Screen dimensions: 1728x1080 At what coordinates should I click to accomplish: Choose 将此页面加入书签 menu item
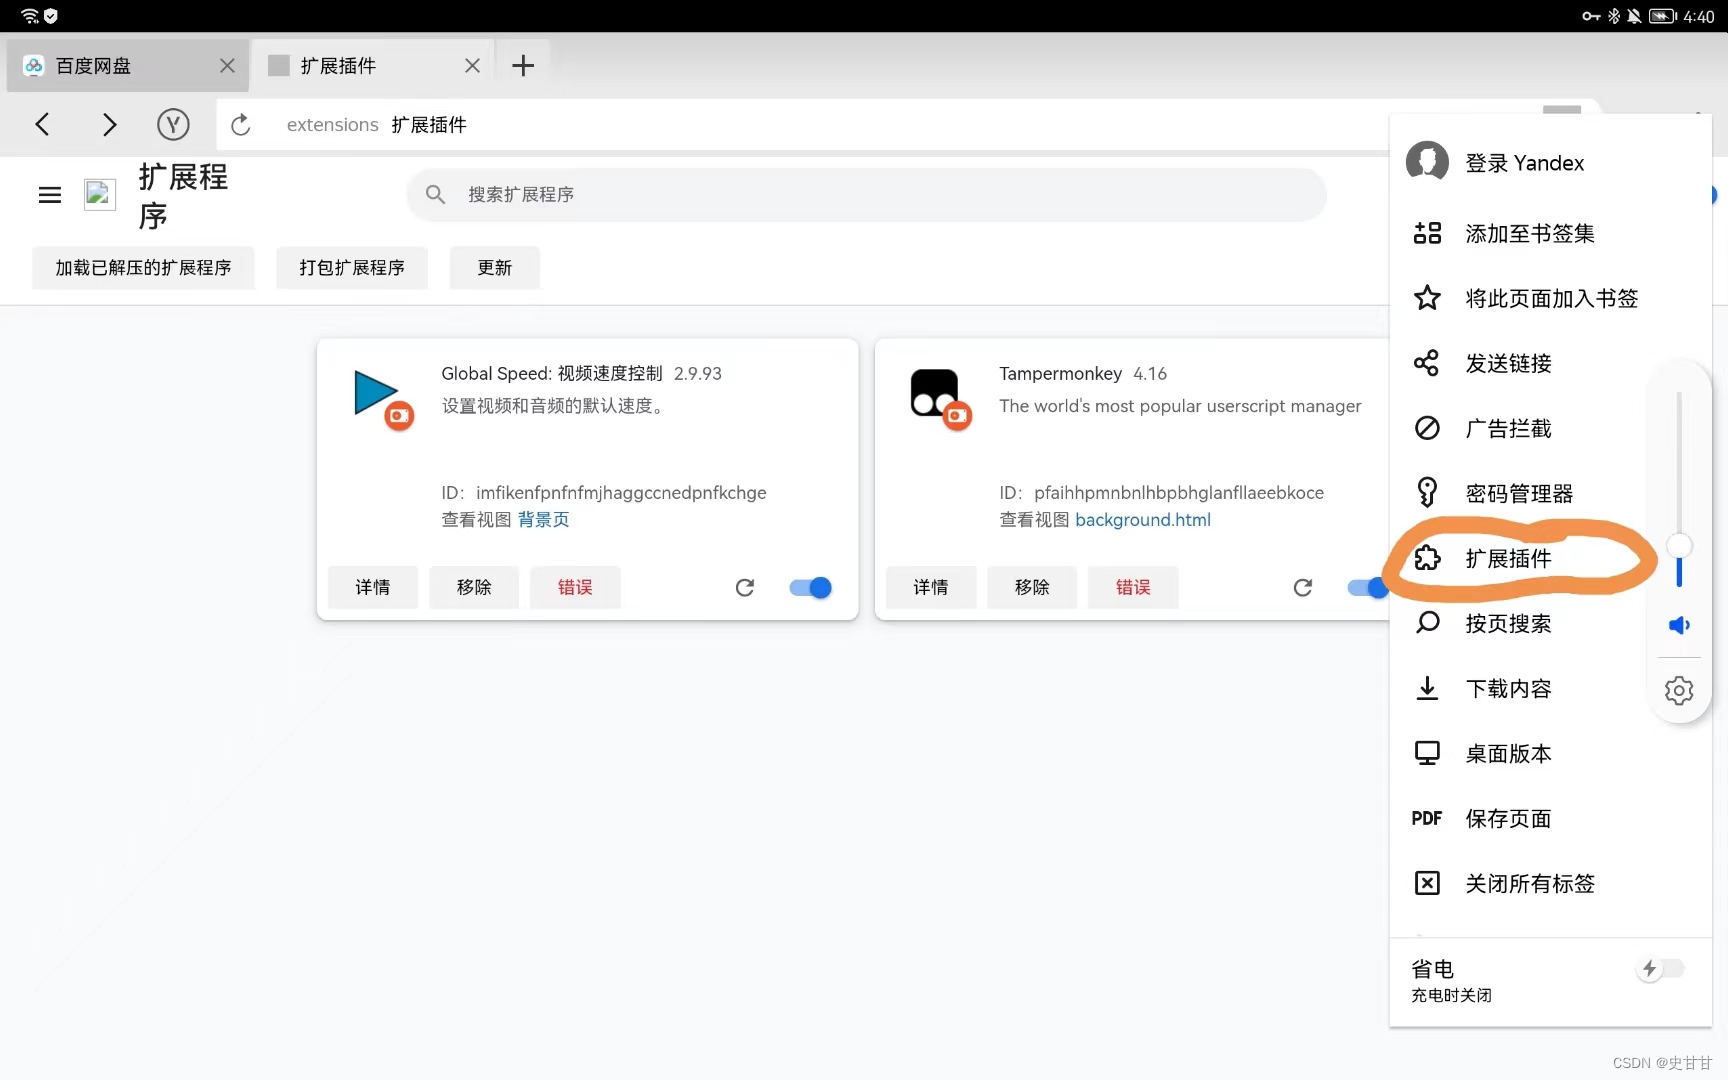(1550, 298)
